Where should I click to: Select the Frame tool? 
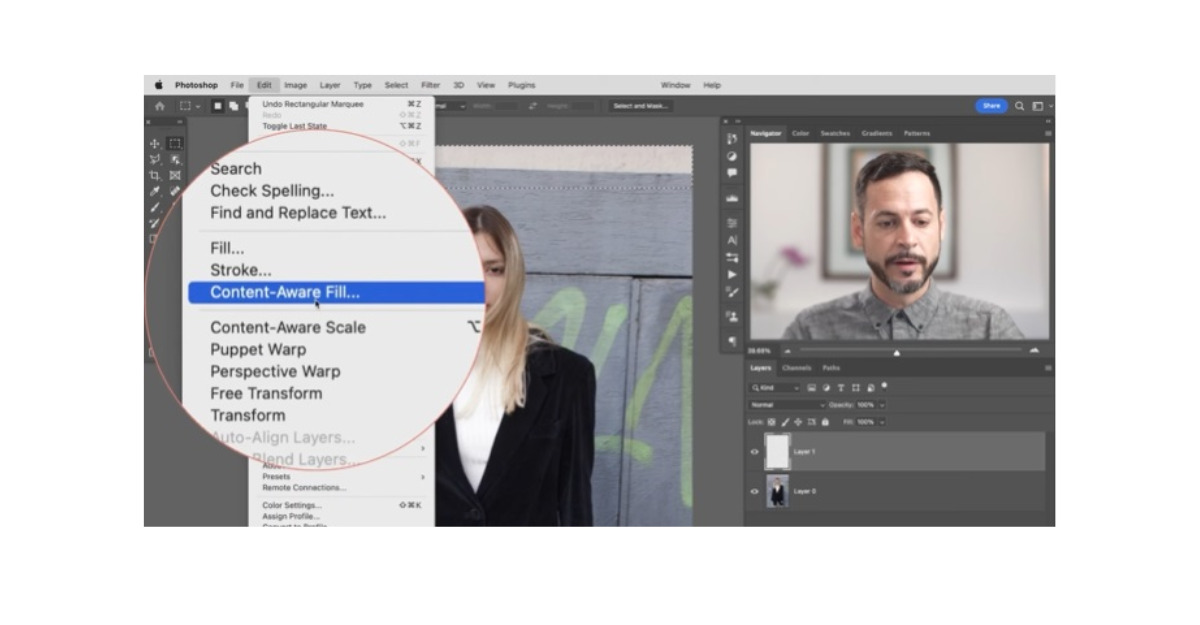click(175, 175)
